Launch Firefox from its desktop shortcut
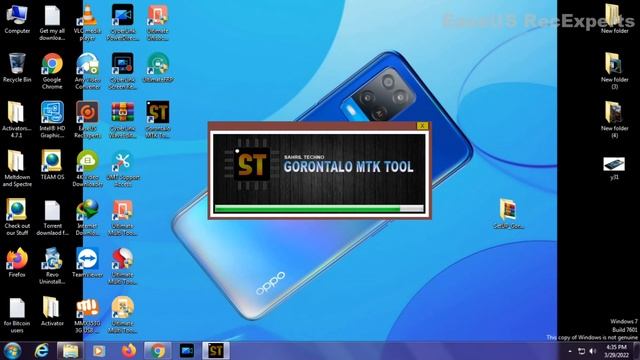The height and width of the screenshot is (360, 640). 17,262
